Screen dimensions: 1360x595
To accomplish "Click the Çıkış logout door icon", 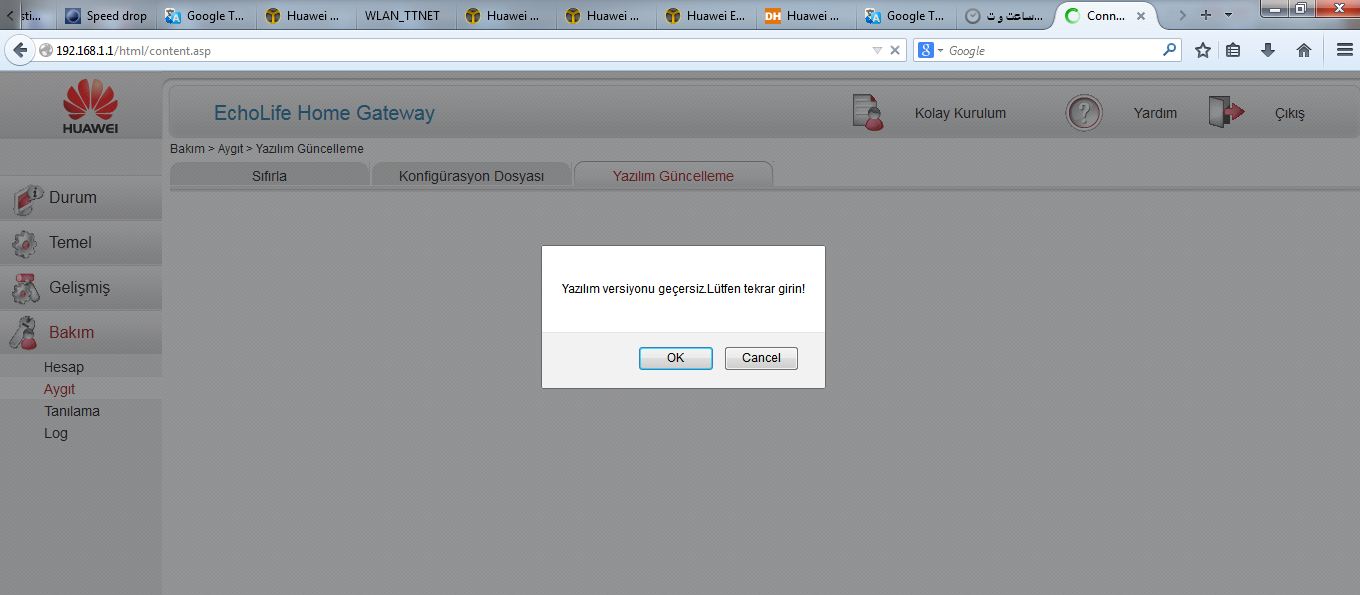I will pyautogui.click(x=1225, y=112).
